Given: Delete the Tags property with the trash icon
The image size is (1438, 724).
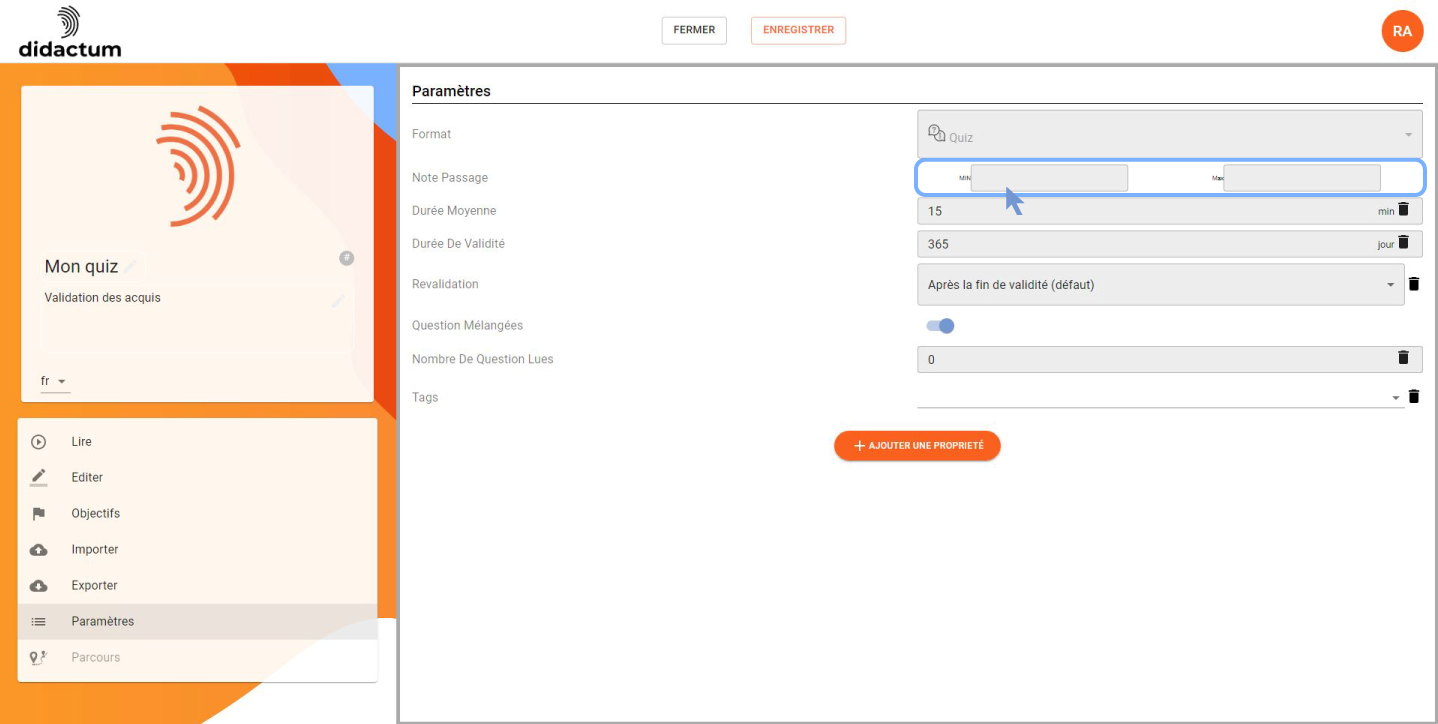Looking at the screenshot, I should coord(1413,396).
